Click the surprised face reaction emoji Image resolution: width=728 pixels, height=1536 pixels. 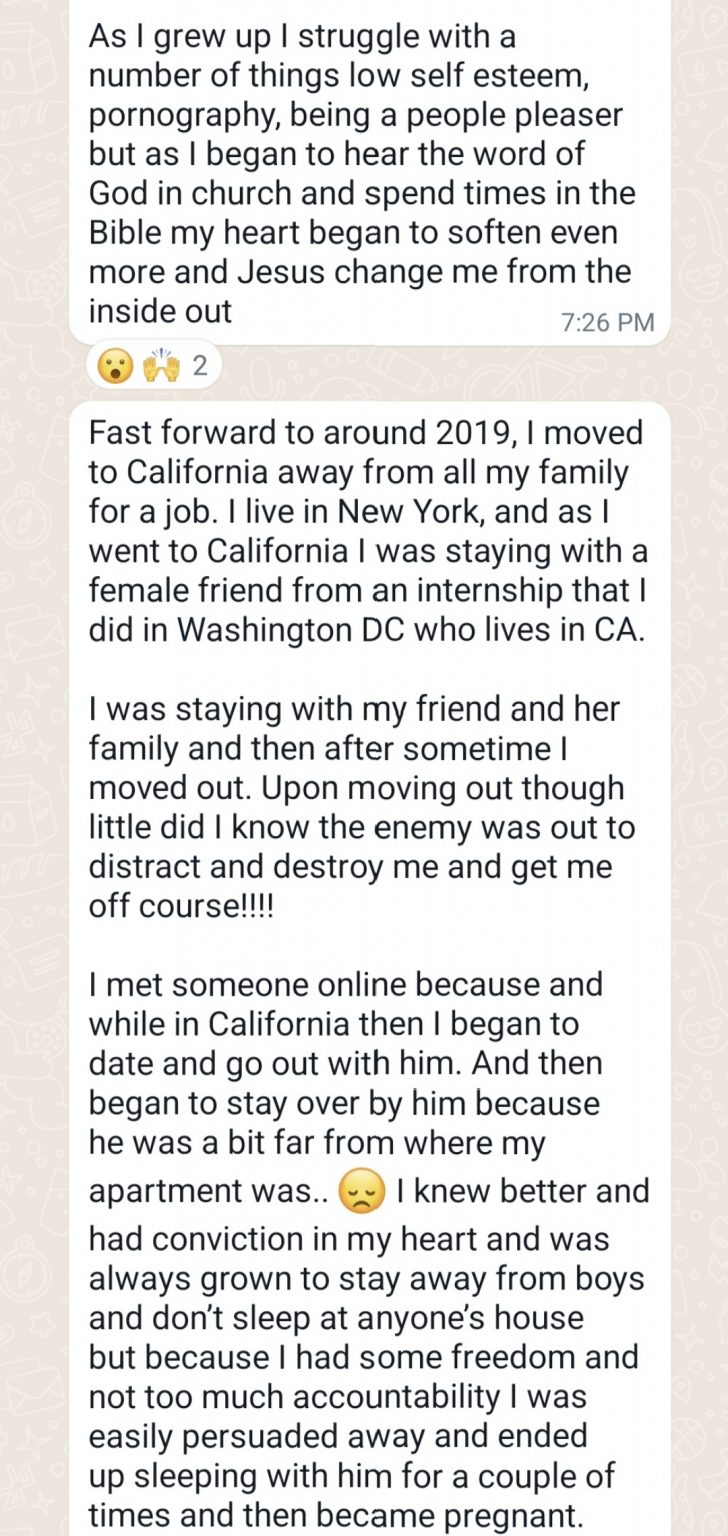pyautogui.click(x=114, y=367)
